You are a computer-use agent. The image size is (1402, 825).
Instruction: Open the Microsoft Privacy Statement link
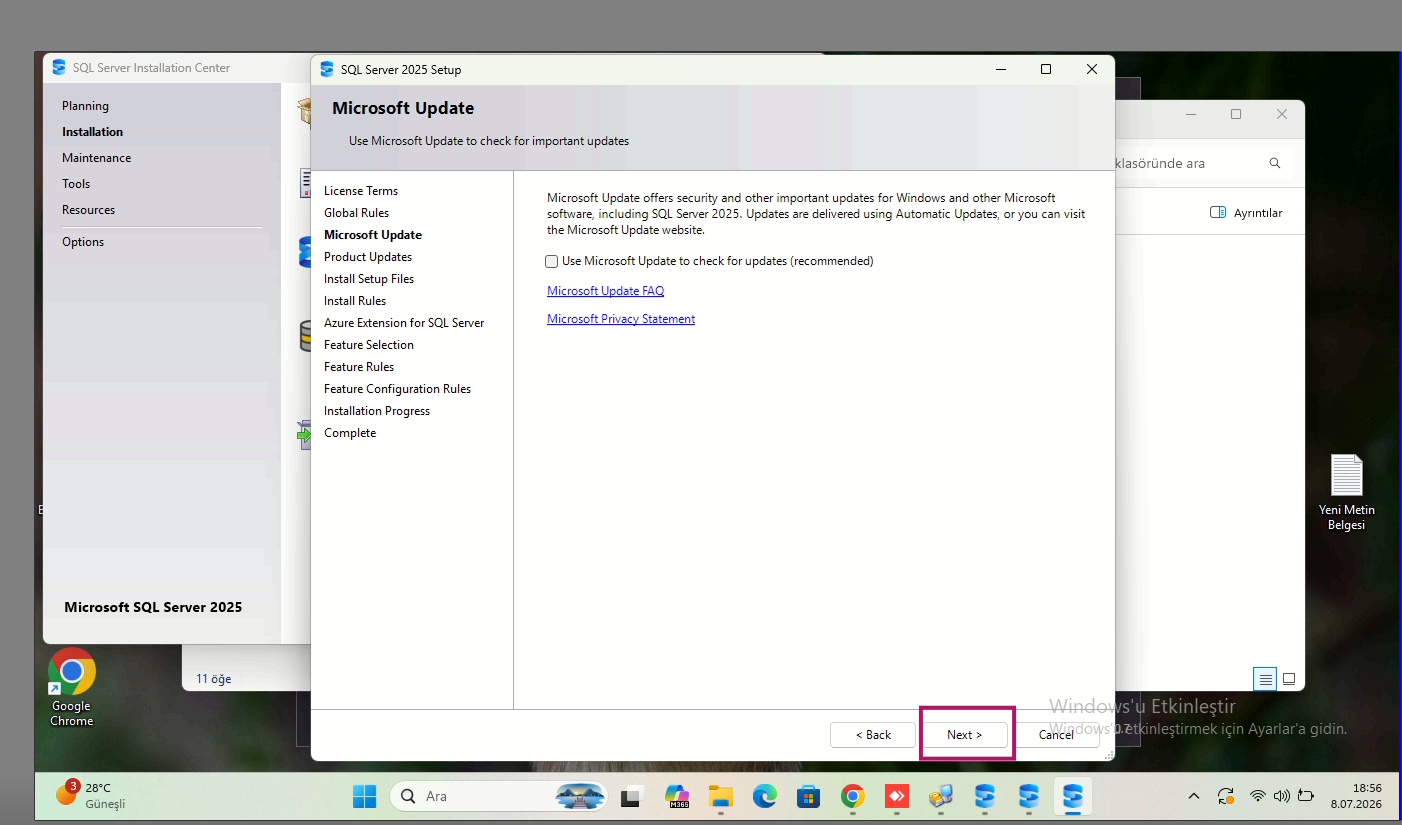point(621,319)
